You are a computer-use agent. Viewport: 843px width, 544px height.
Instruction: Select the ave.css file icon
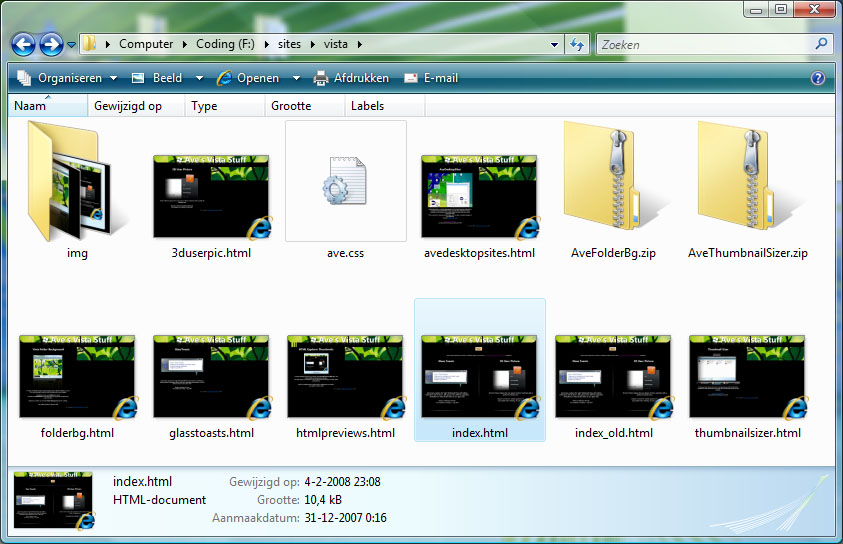pyautogui.click(x=346, y=182)
